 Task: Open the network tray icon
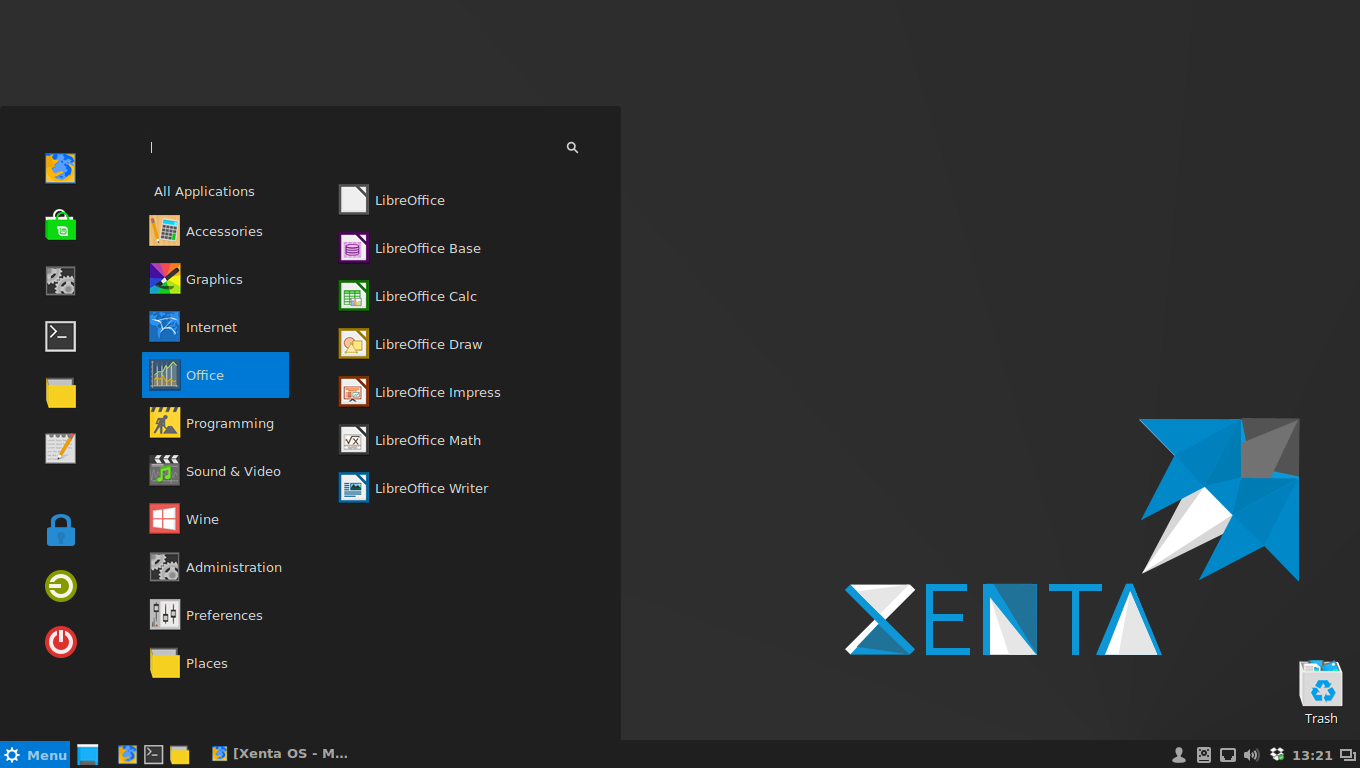click(1227, 754)
